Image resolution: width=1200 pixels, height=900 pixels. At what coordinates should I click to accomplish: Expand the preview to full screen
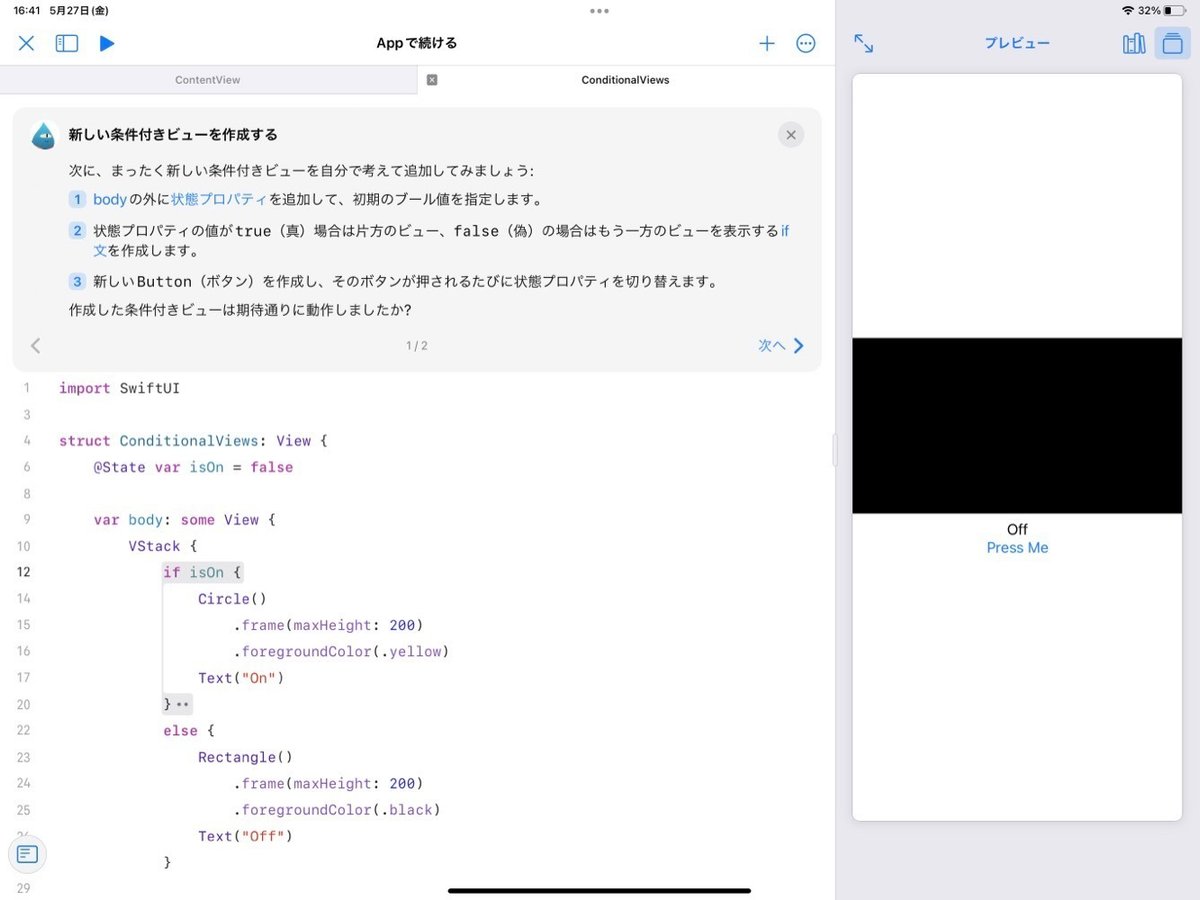(864, 43)
